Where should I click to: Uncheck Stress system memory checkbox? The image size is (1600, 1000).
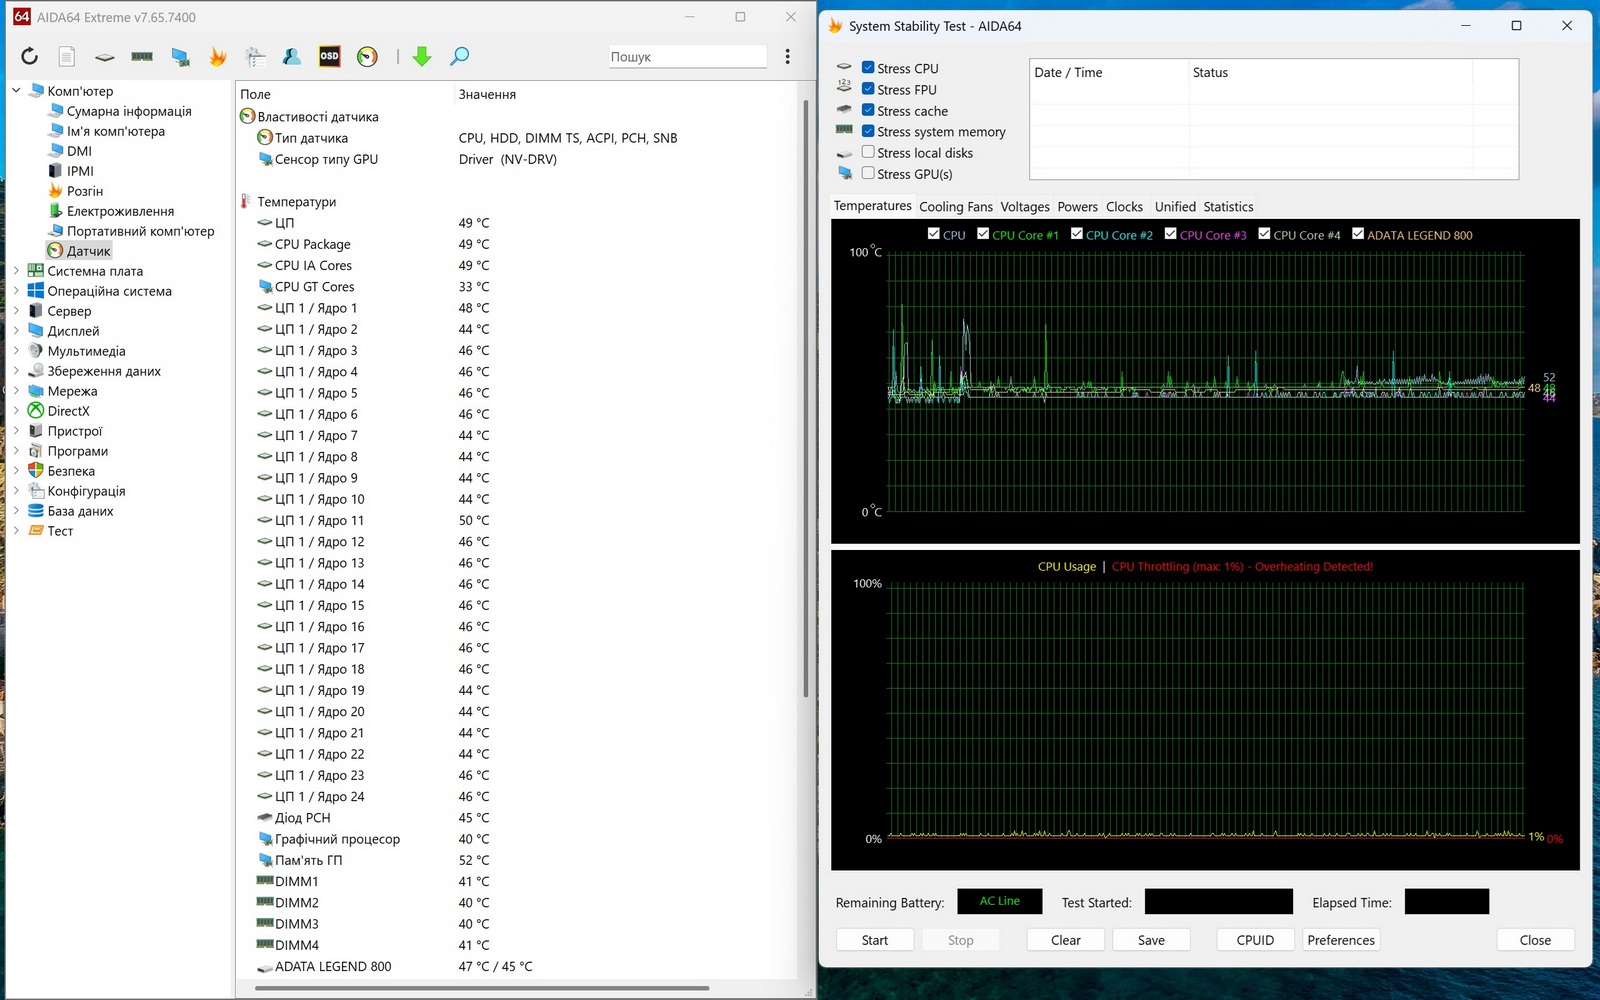868,131
